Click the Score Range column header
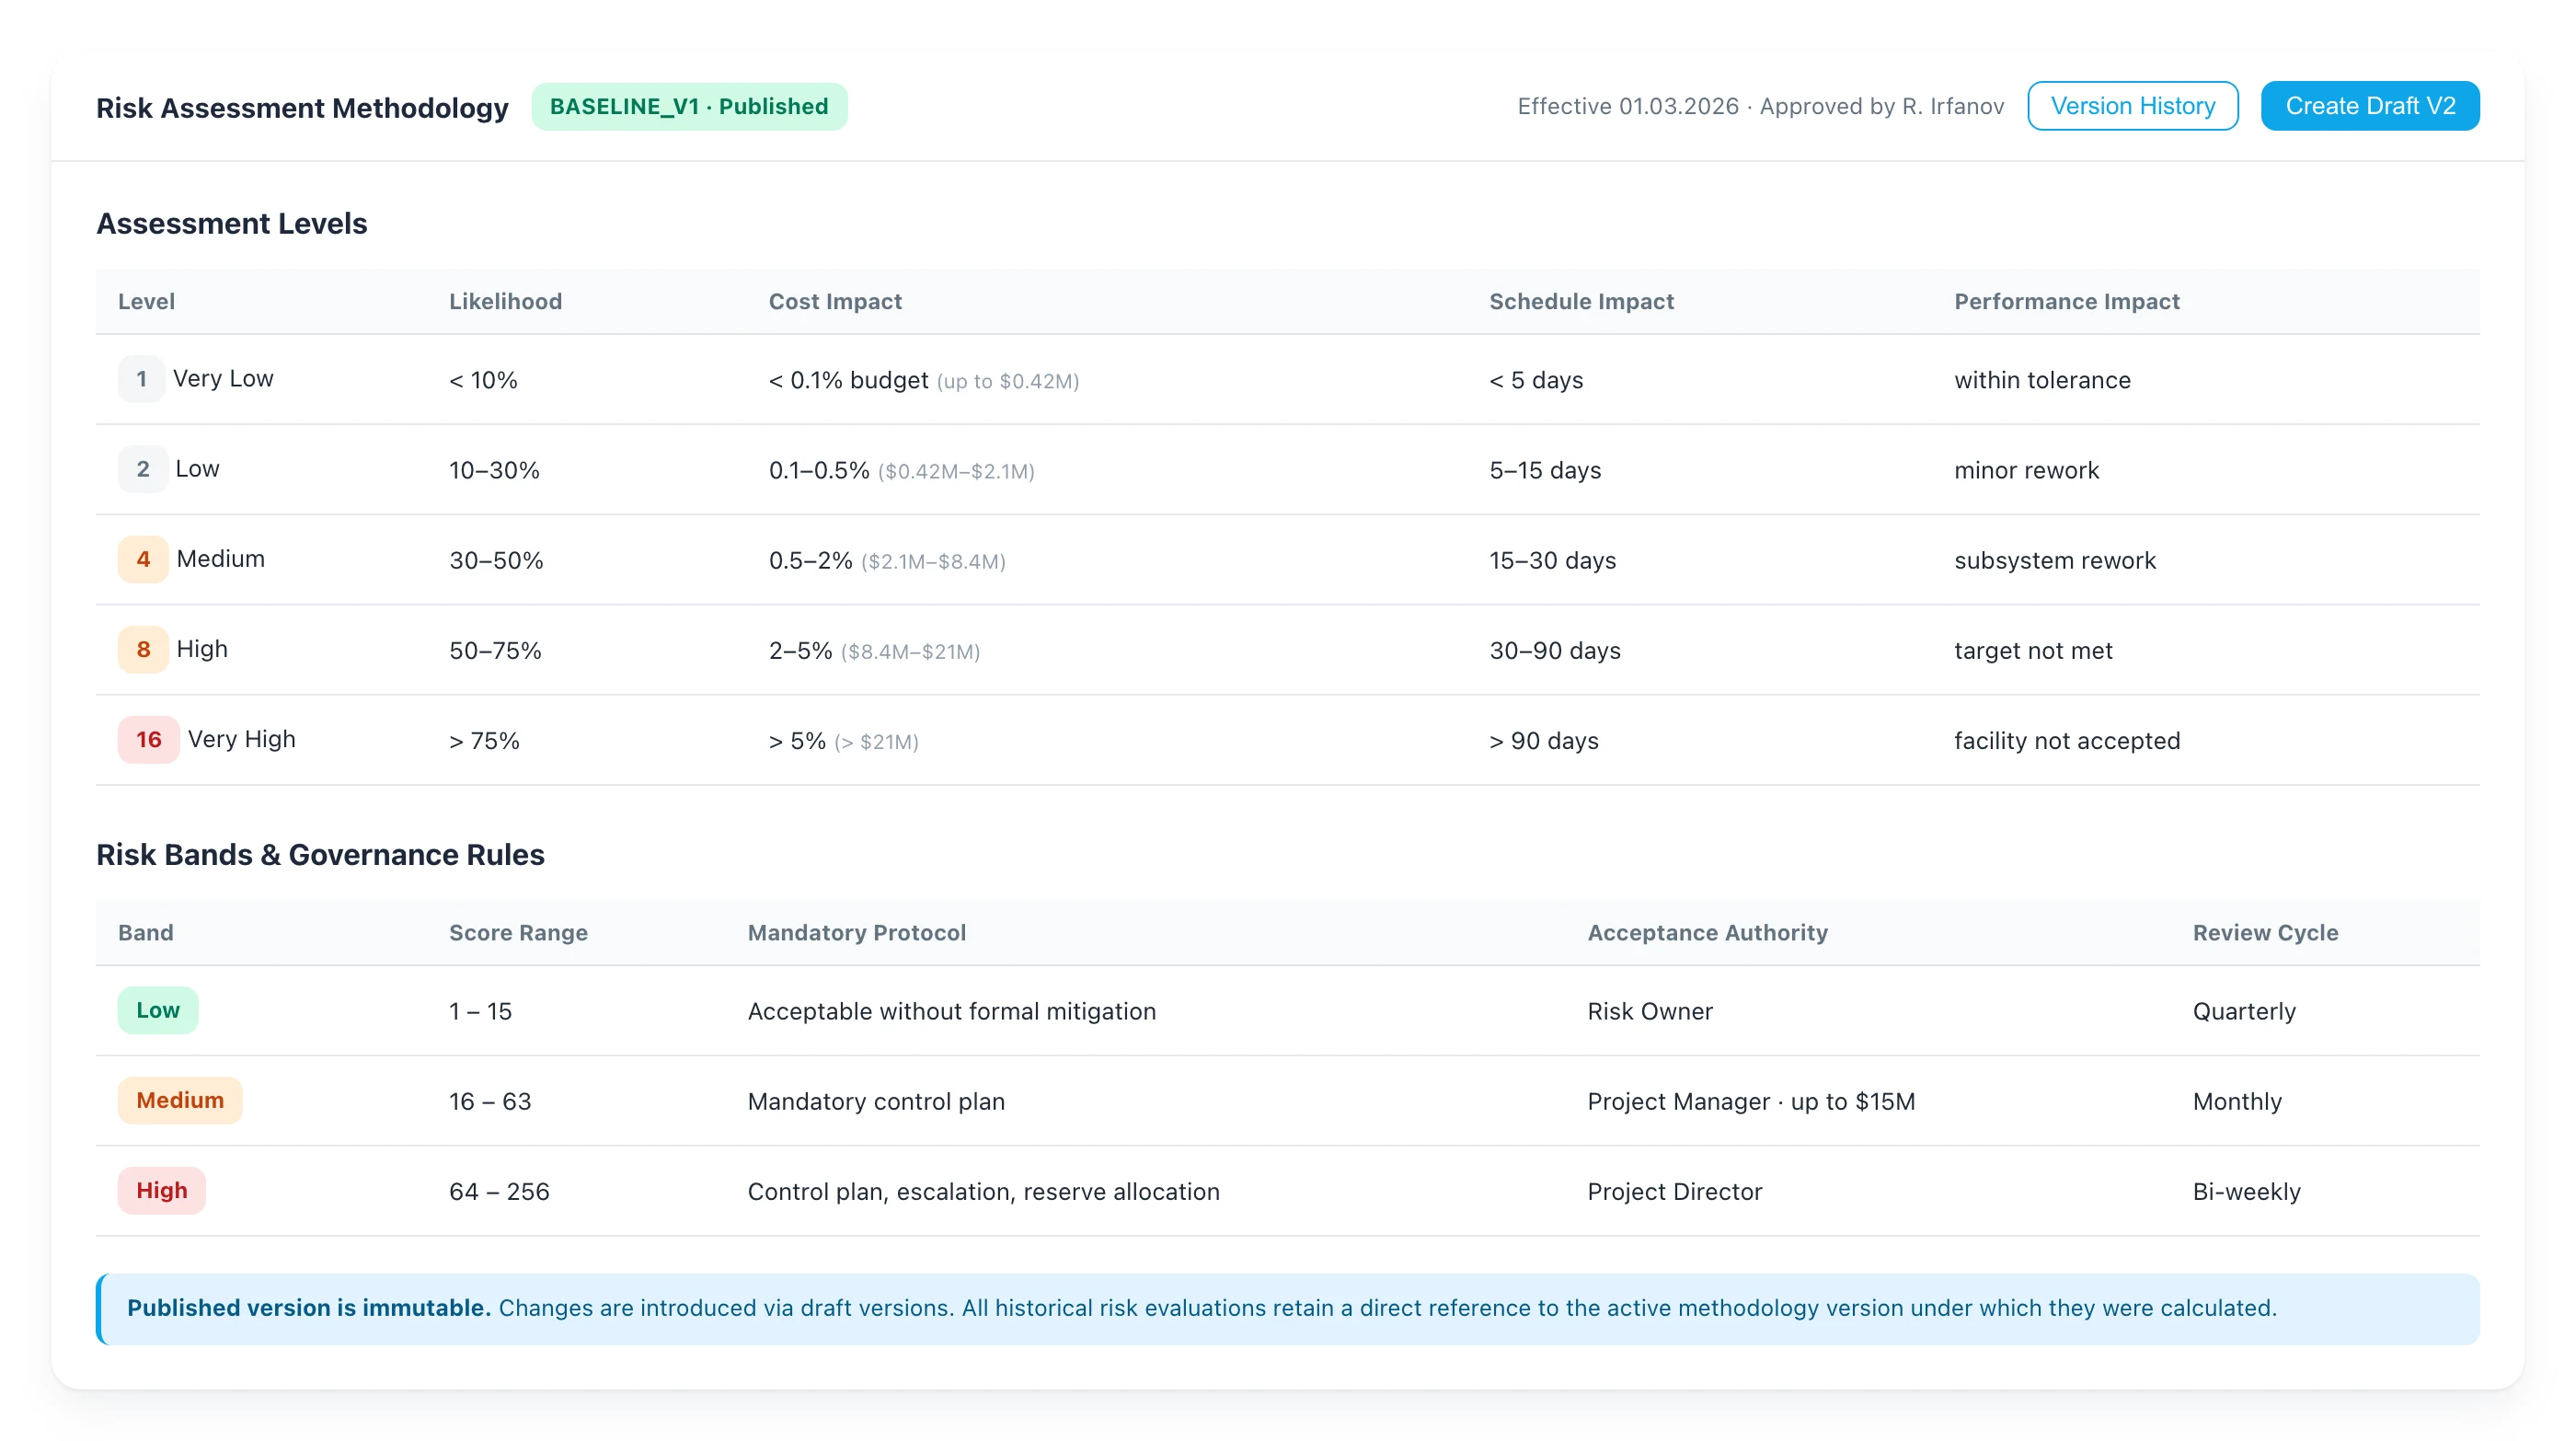 pos(518,932)
